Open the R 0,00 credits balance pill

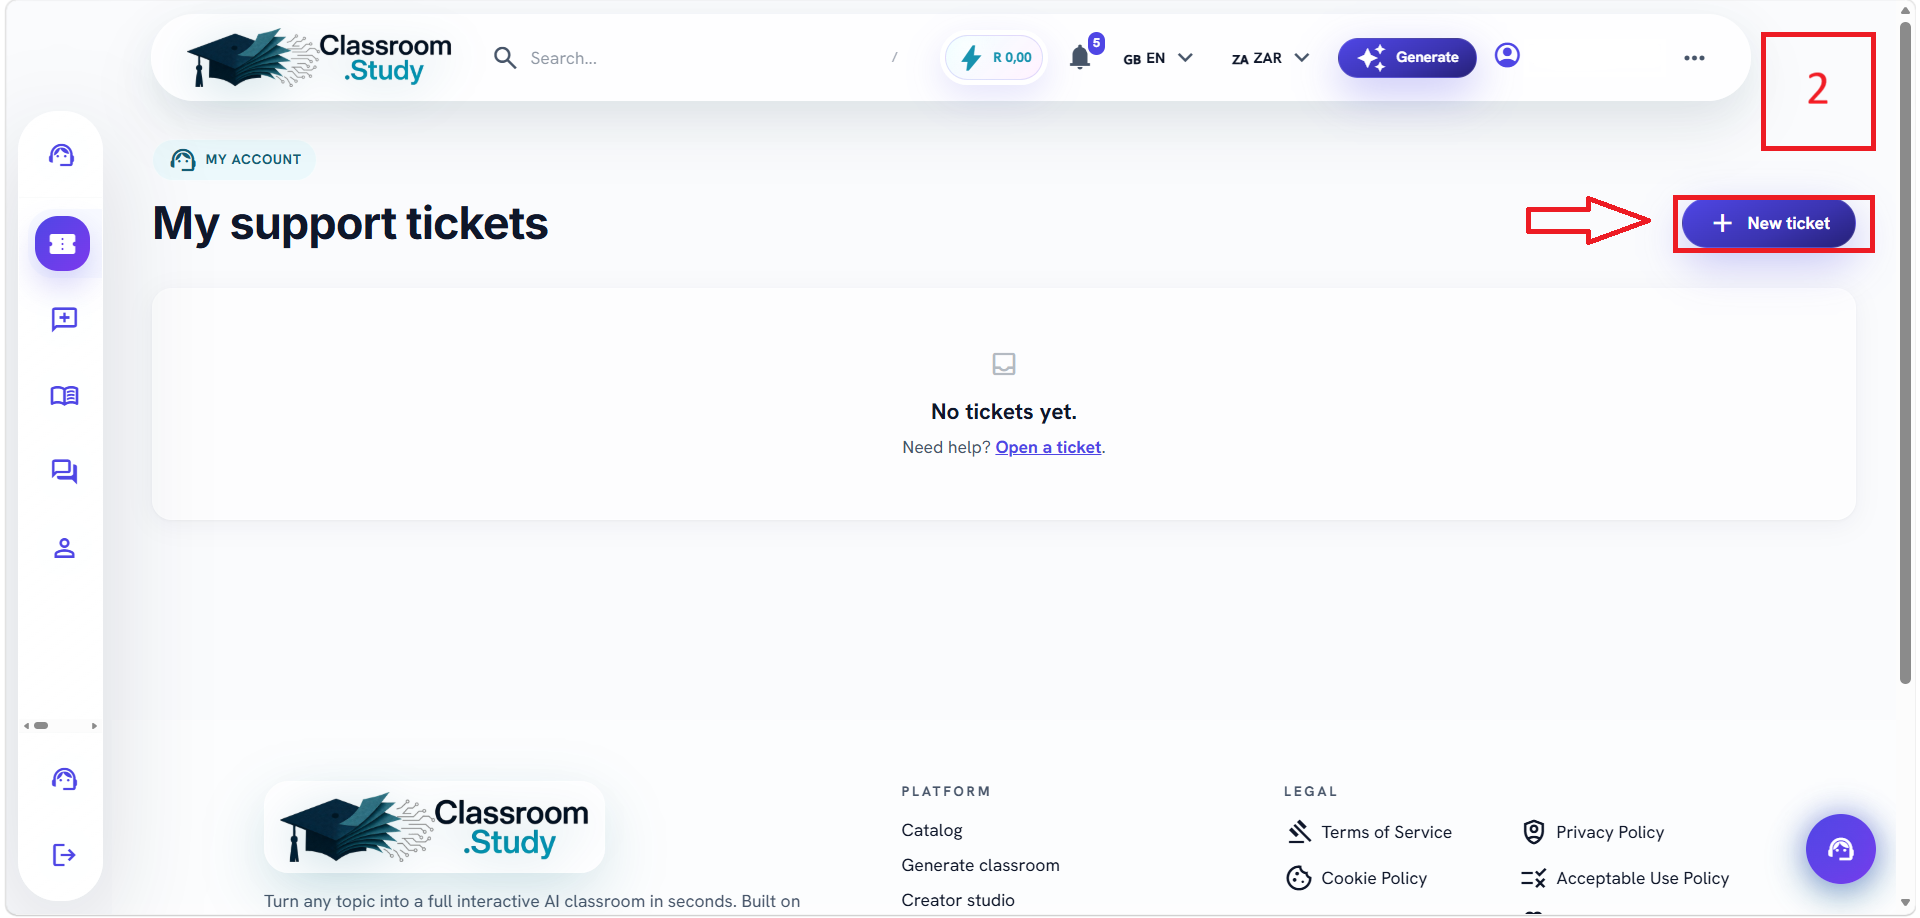pos(995,58)
